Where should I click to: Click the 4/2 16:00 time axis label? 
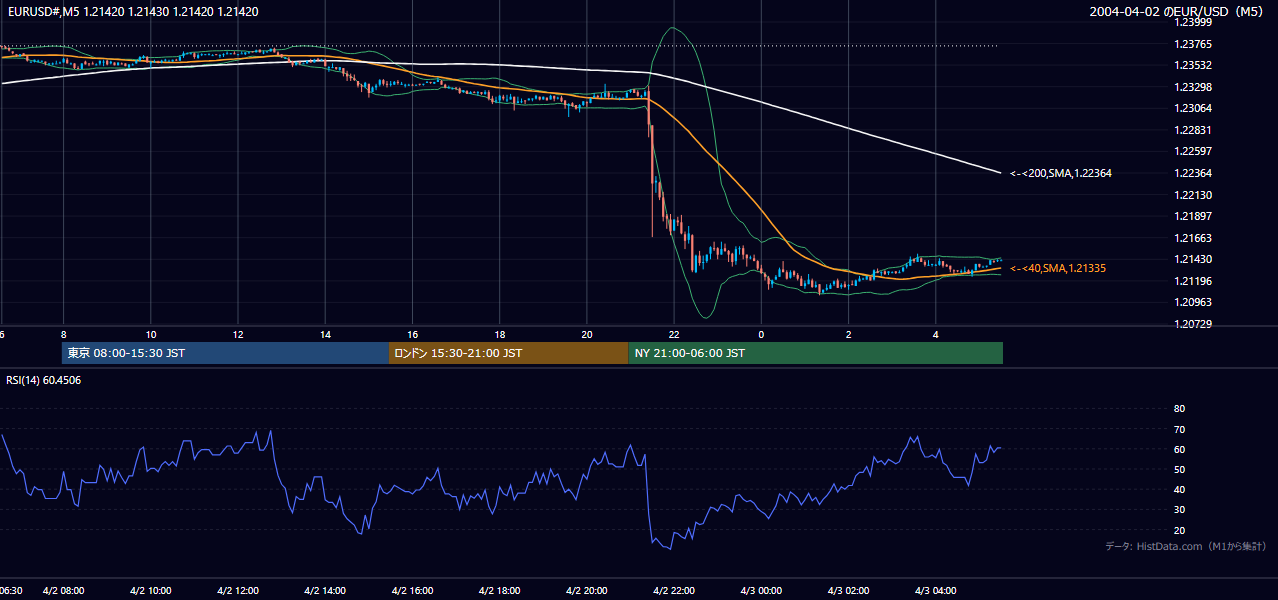point(412,591)
